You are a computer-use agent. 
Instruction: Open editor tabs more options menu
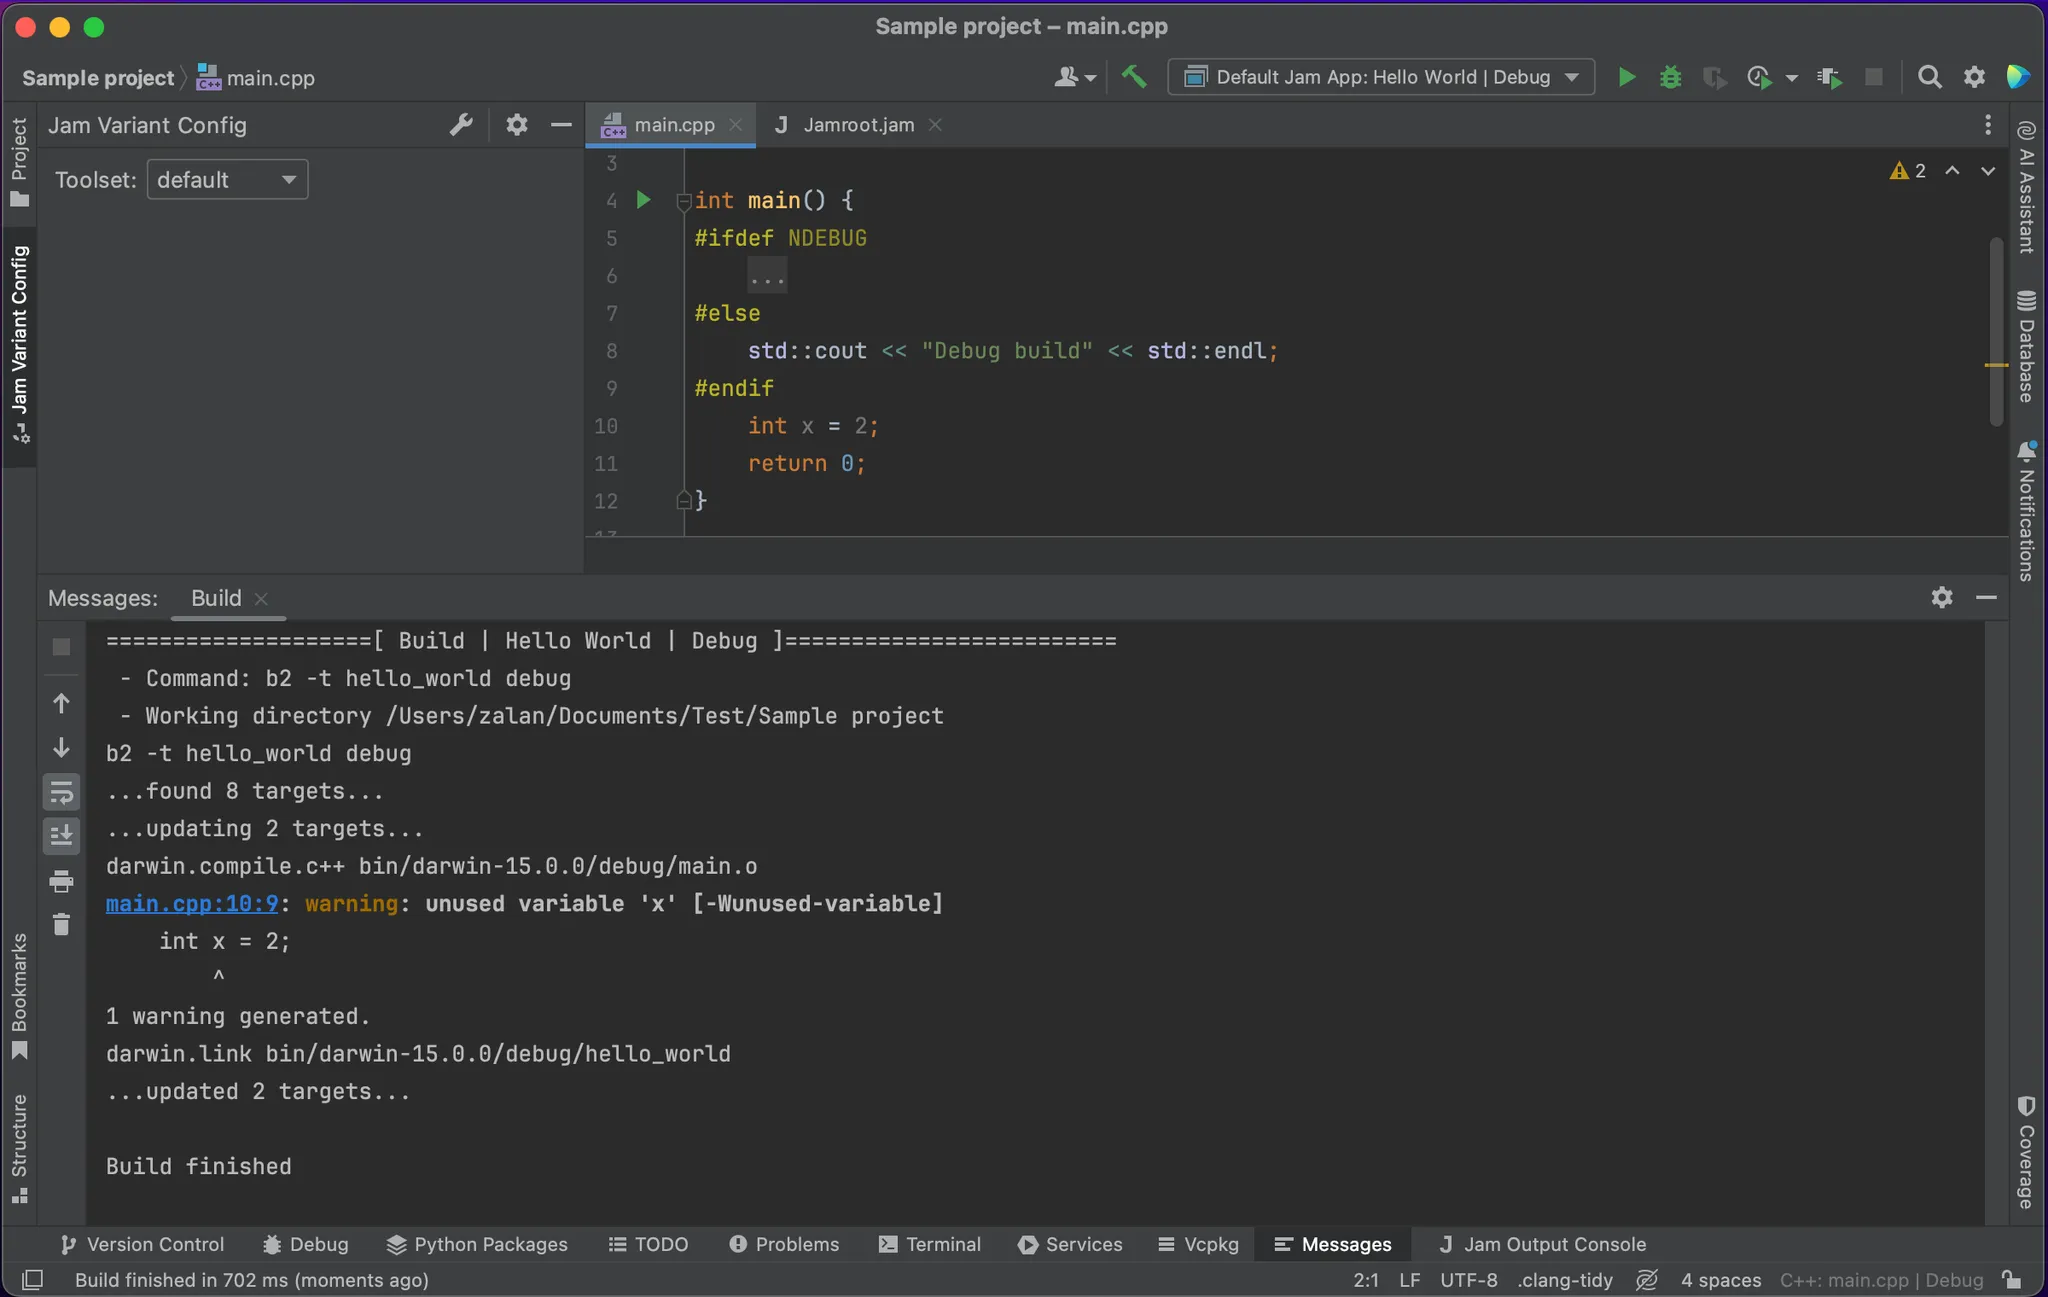tap(1988, 125)
